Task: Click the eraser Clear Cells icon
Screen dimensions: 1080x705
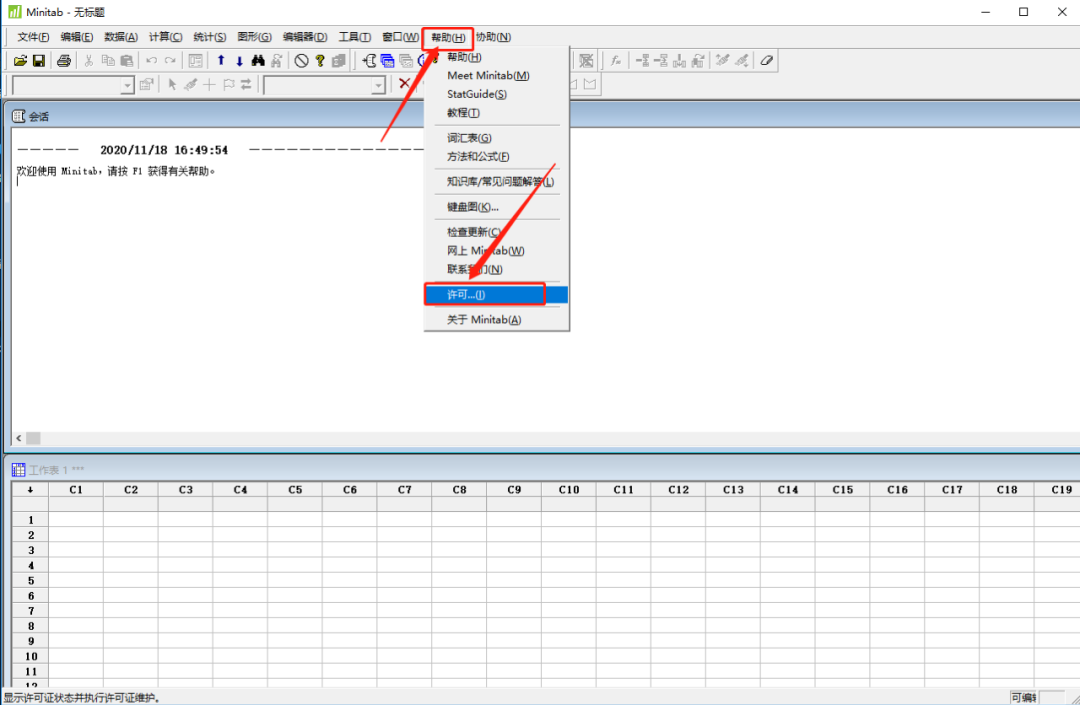Action: click(x=767, y=61)
